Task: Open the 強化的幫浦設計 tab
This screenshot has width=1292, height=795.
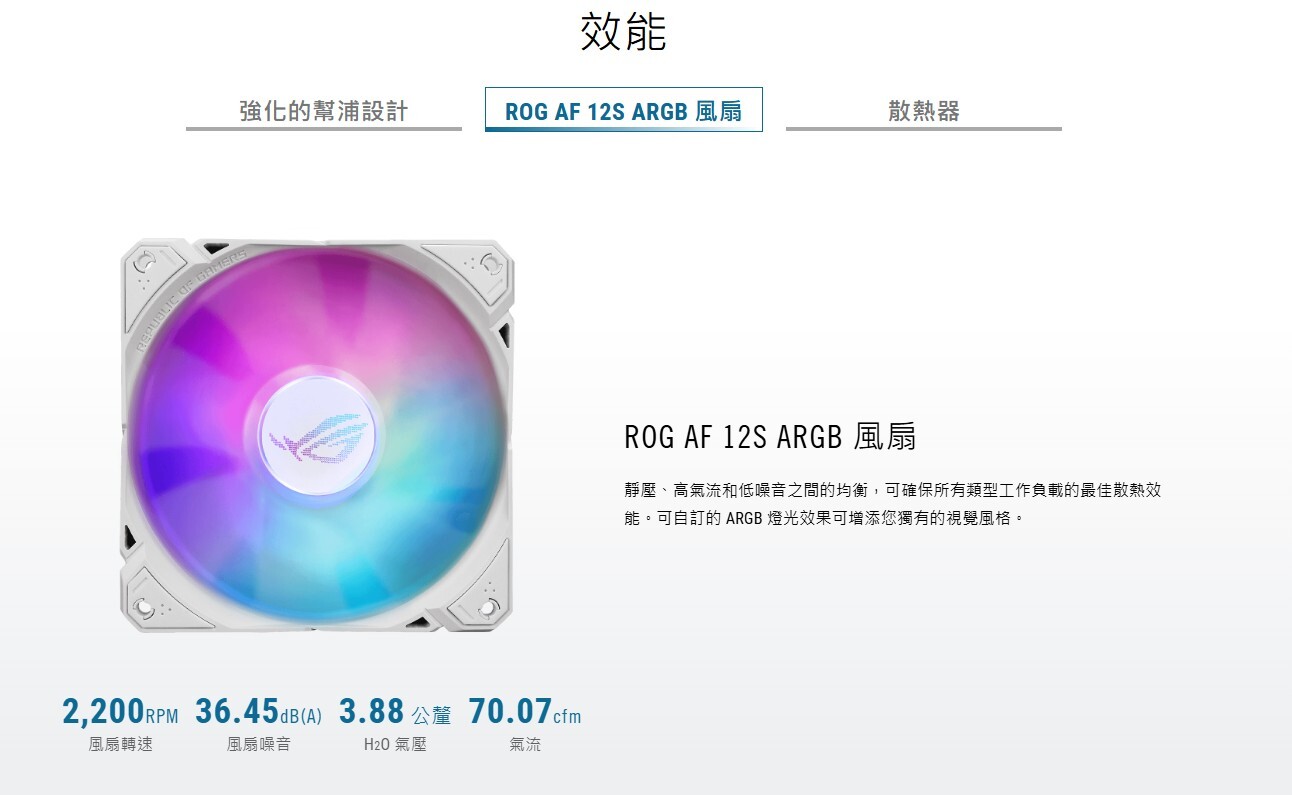Action: (x=323, y=111)
